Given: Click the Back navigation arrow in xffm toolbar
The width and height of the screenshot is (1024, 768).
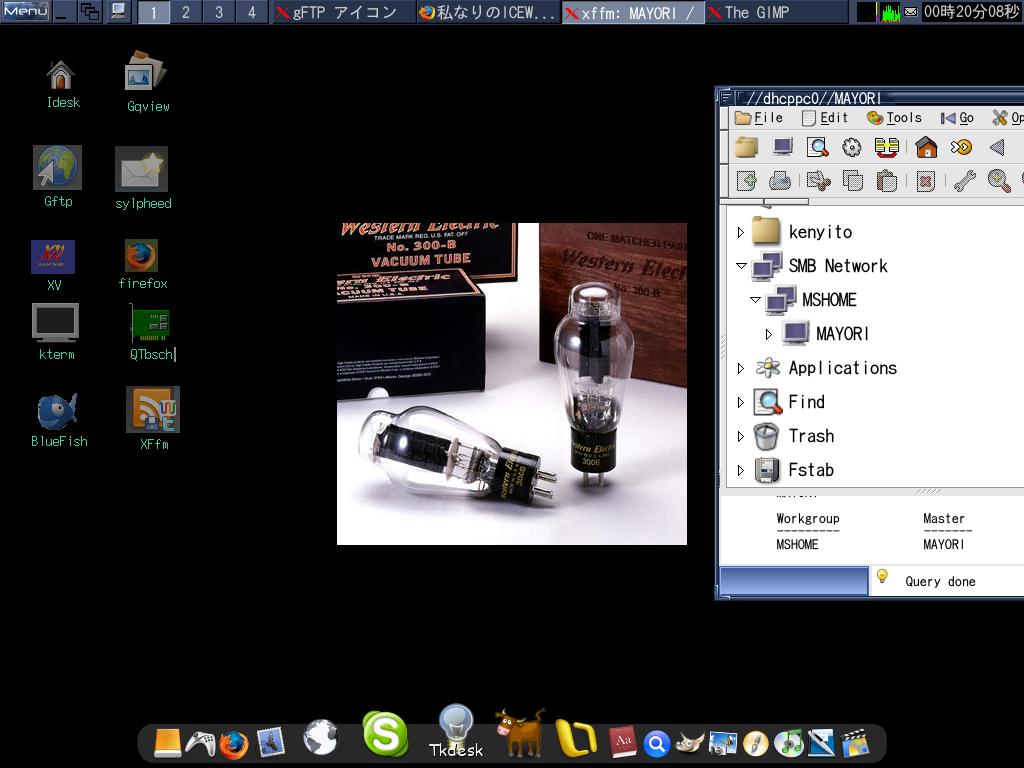Looking at the screenshot, I should coord(996,147).
